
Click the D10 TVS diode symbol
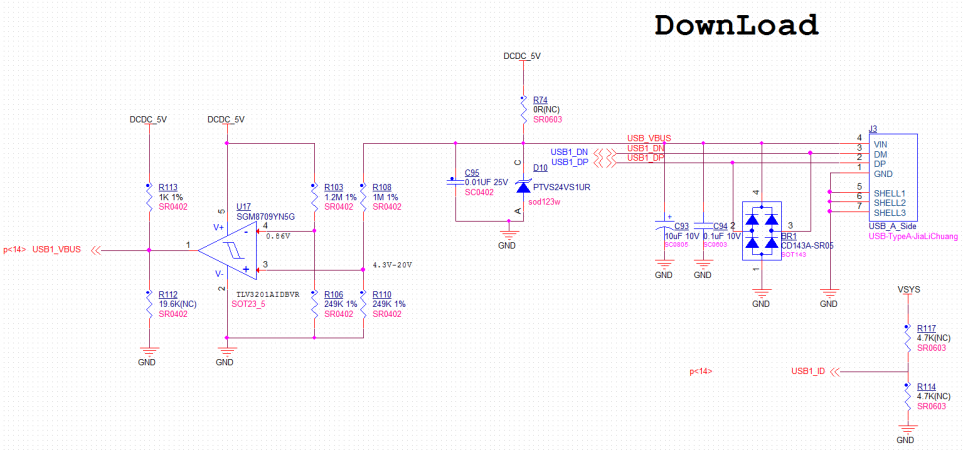click(523, 186)
